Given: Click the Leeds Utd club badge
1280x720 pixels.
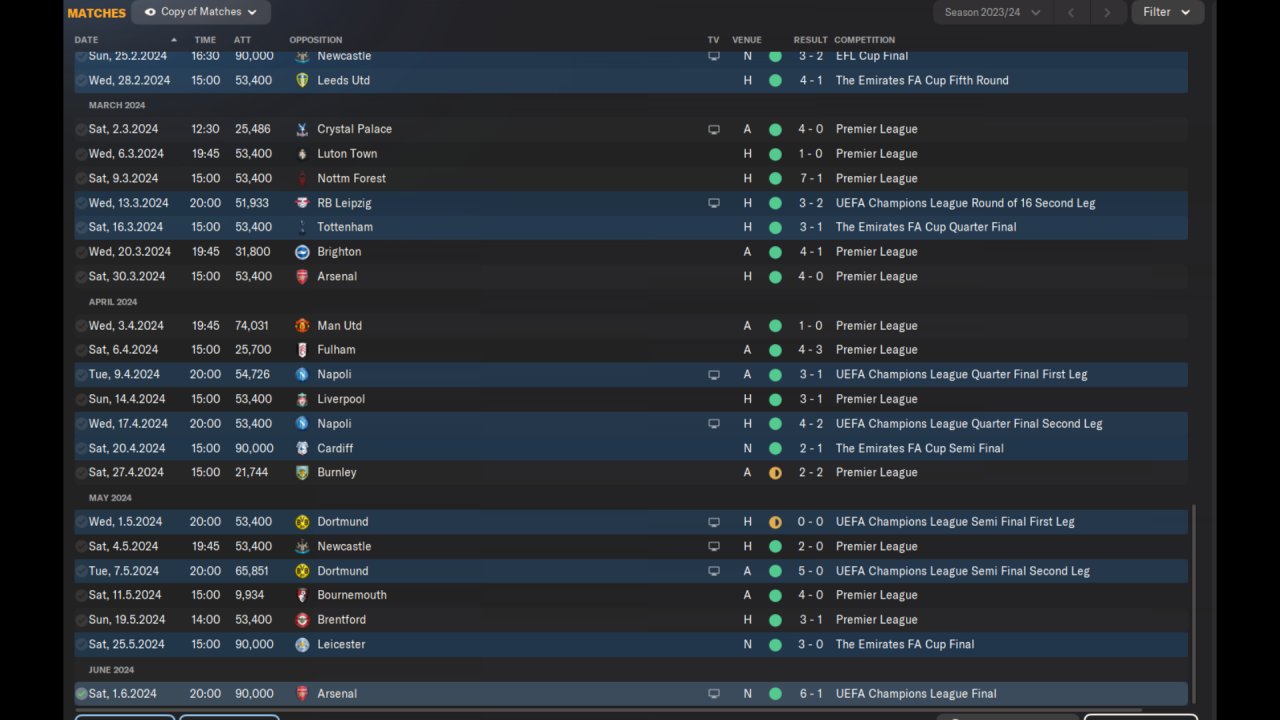Looking at the screenshot, I should point(302,80).
